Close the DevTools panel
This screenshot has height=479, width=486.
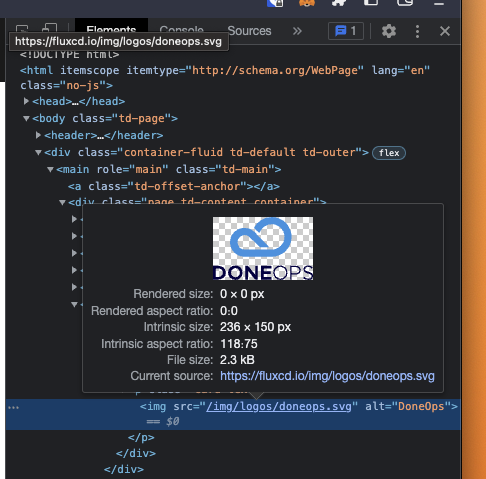pos(445,31)
